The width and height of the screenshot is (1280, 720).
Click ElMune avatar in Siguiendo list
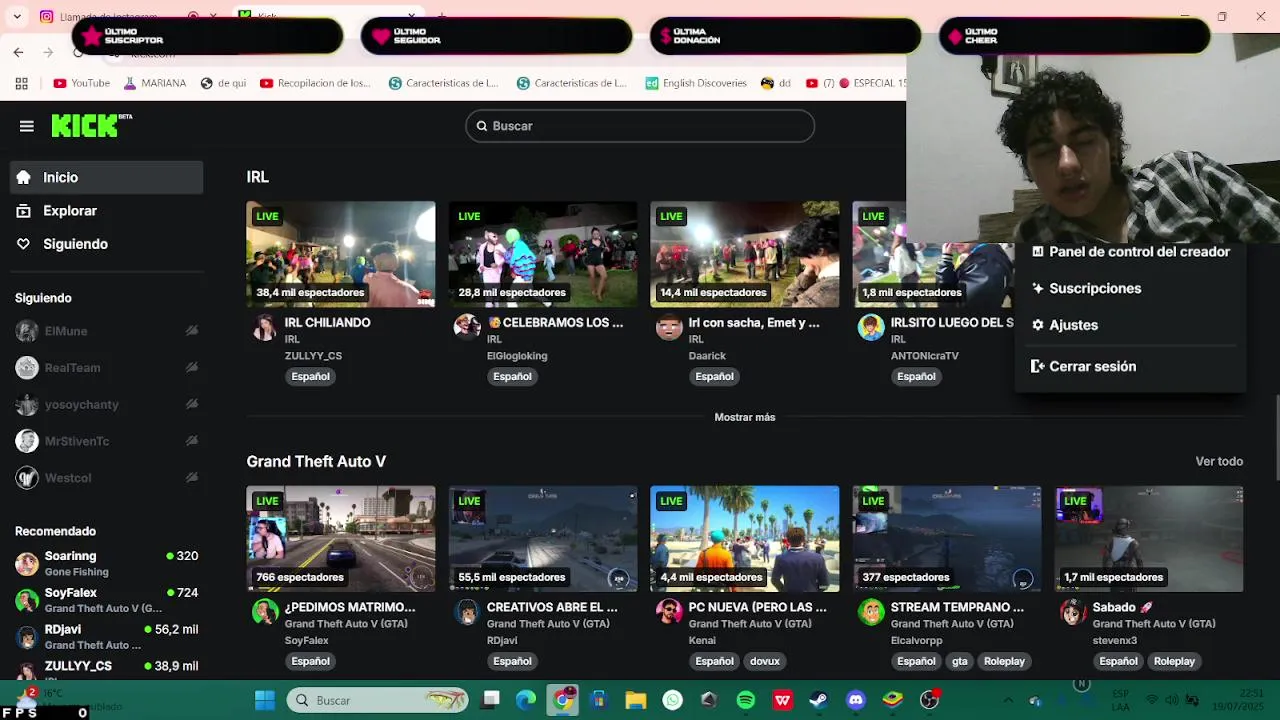click(27, 331)
